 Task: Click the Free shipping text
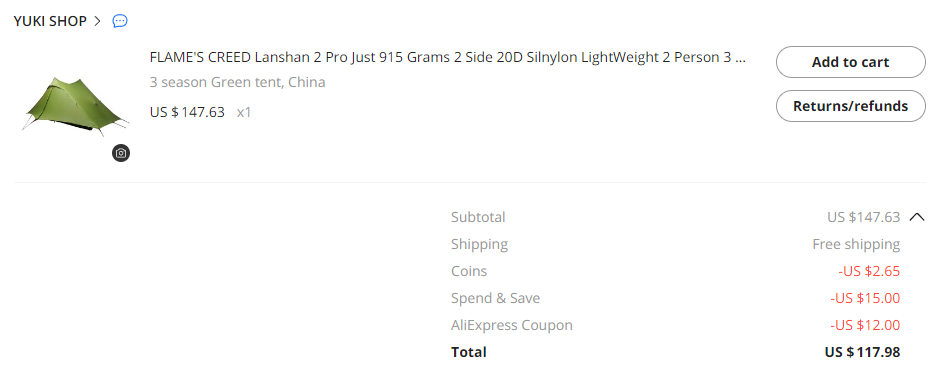pyautogui.click(x=856, y=244)
